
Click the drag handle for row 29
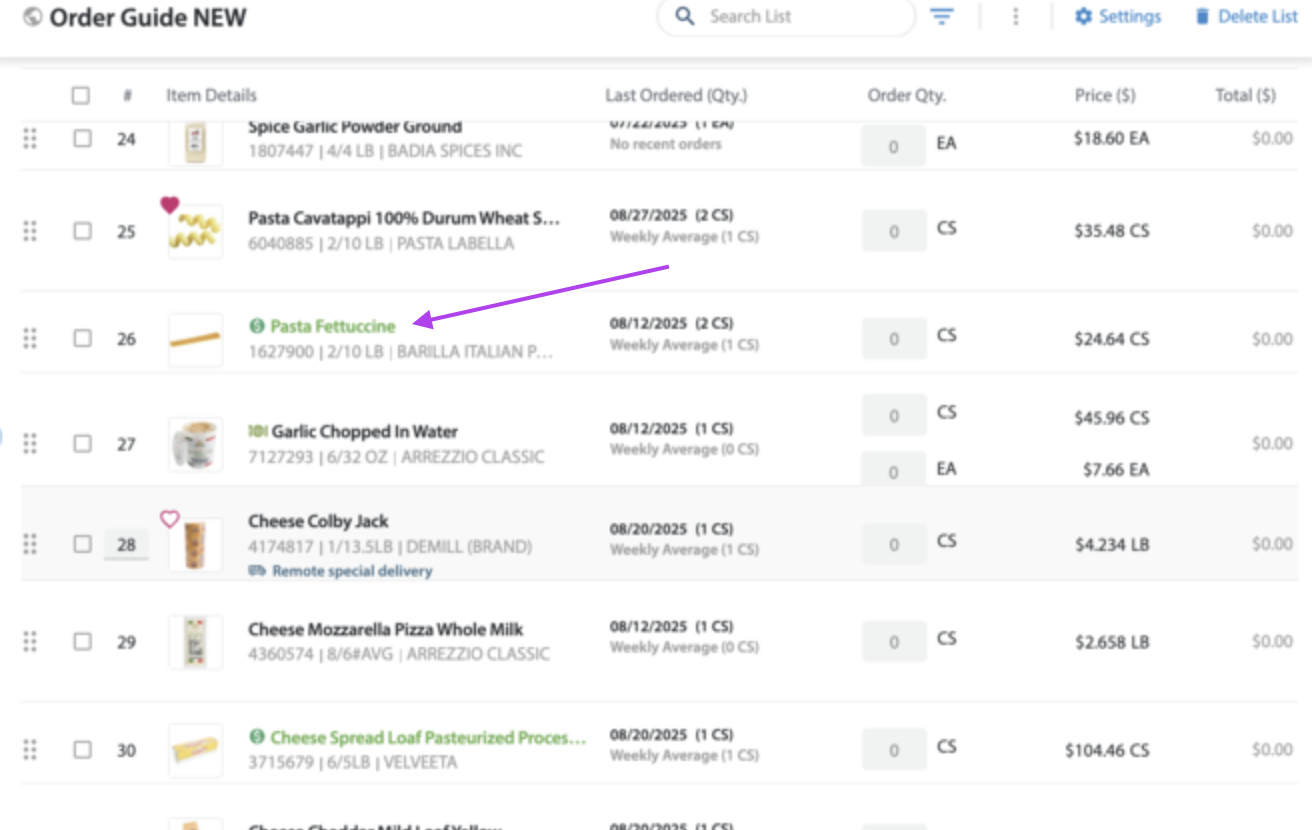(x=30, y=641)
